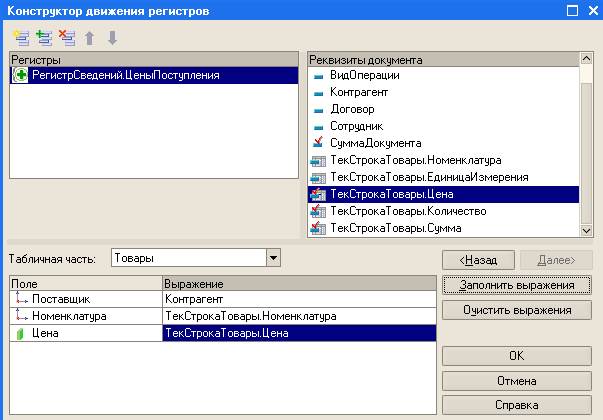Screen dimensions: 603x420
Task: Select the Контрагент attribute in the list
Action: [358, 93]
